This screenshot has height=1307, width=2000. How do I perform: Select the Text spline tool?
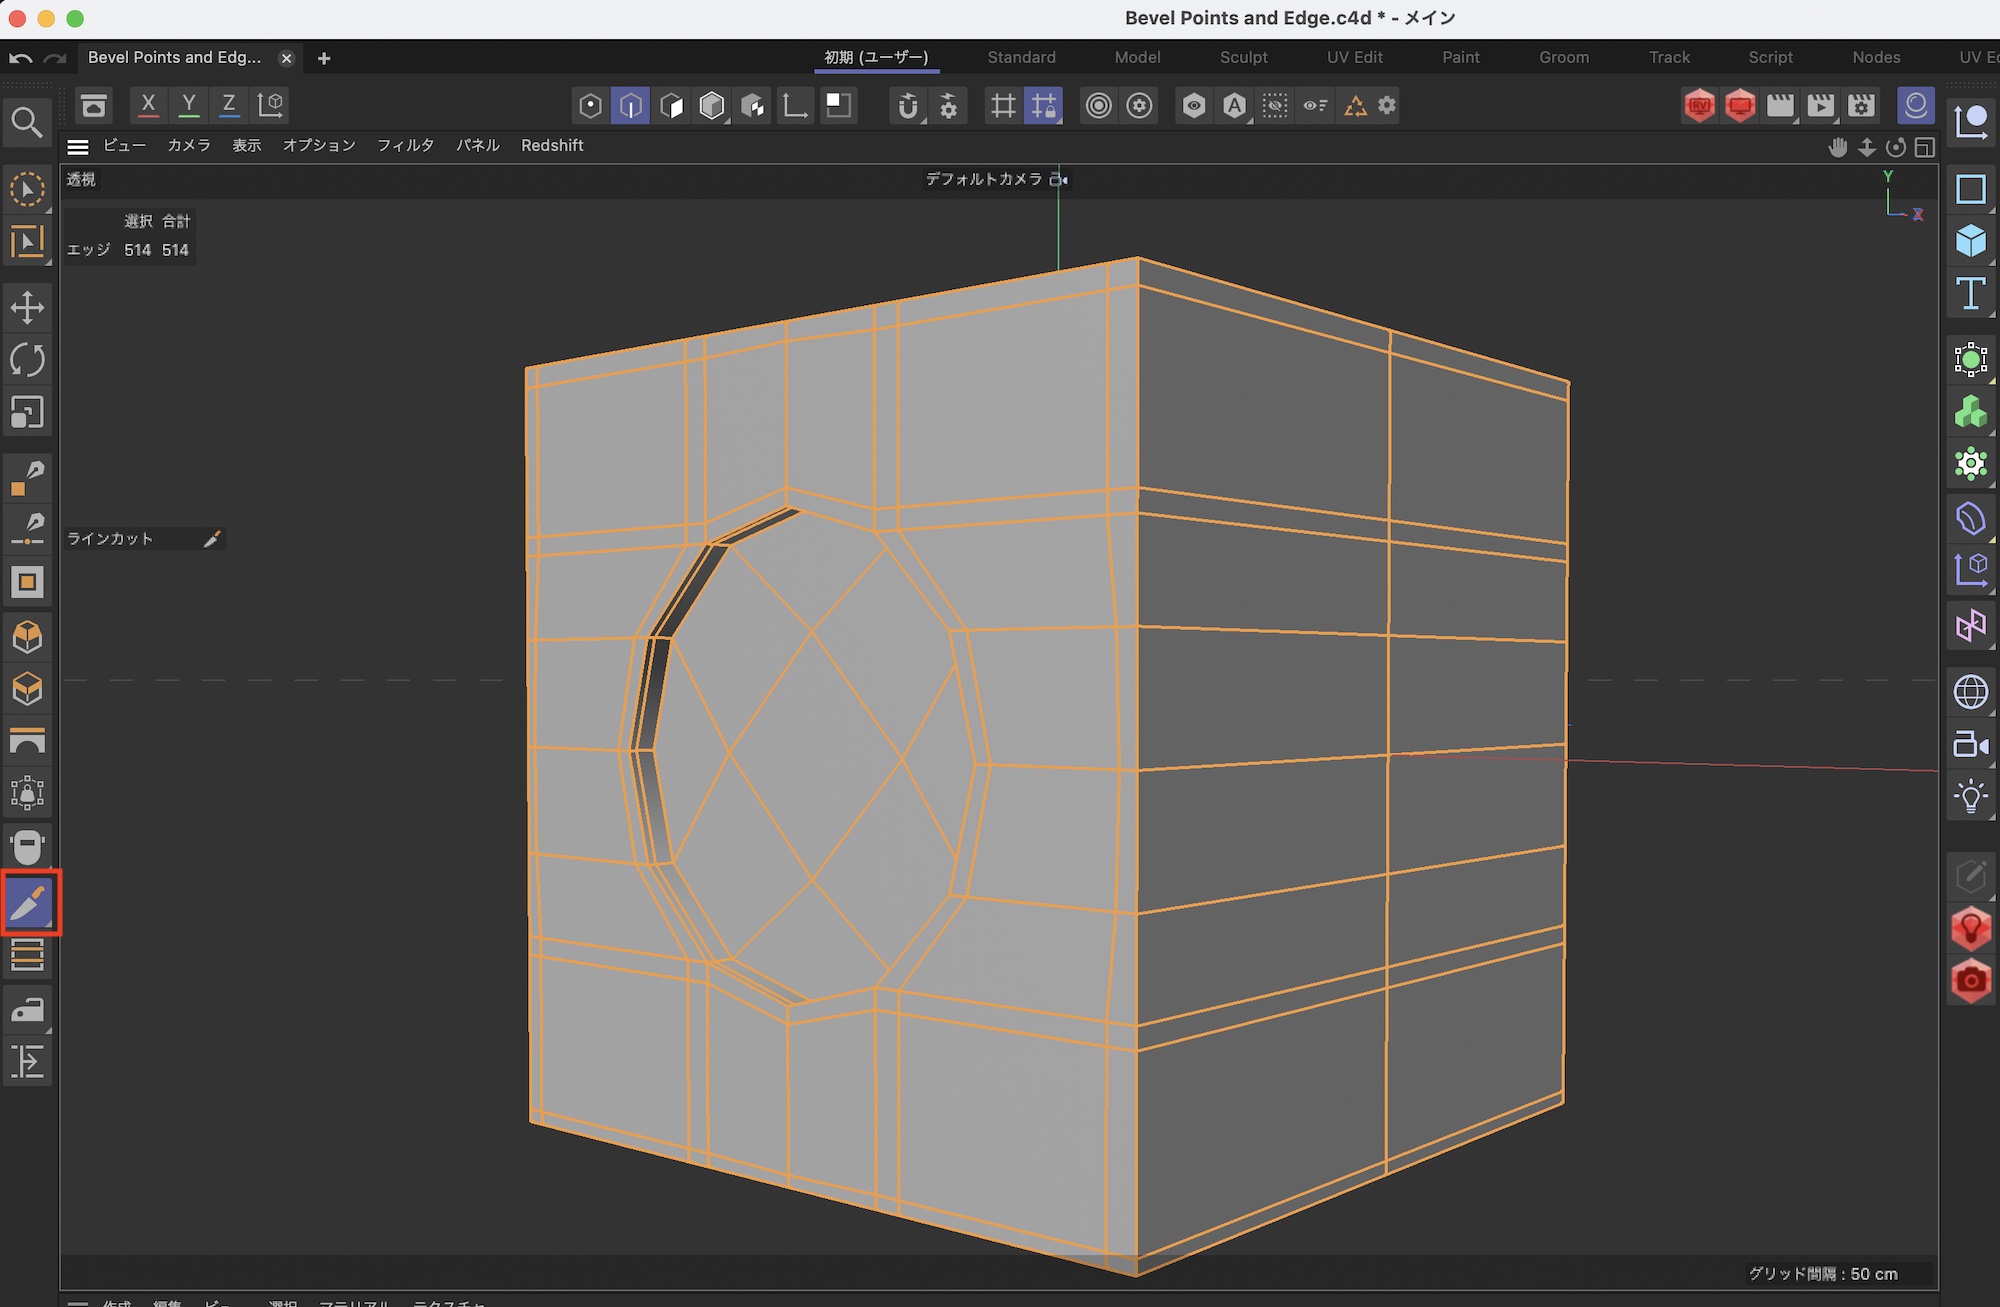tap(1970, 294)
